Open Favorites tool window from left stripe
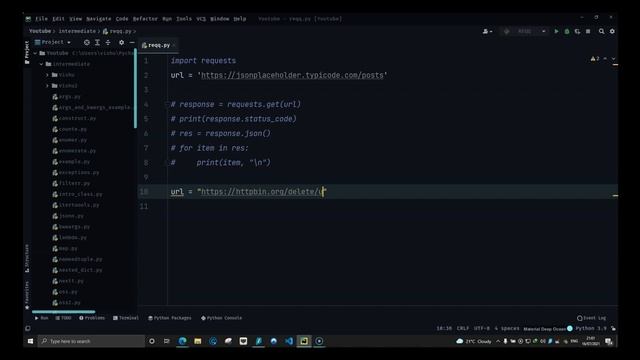640x360 pixels. click(27, 295)
